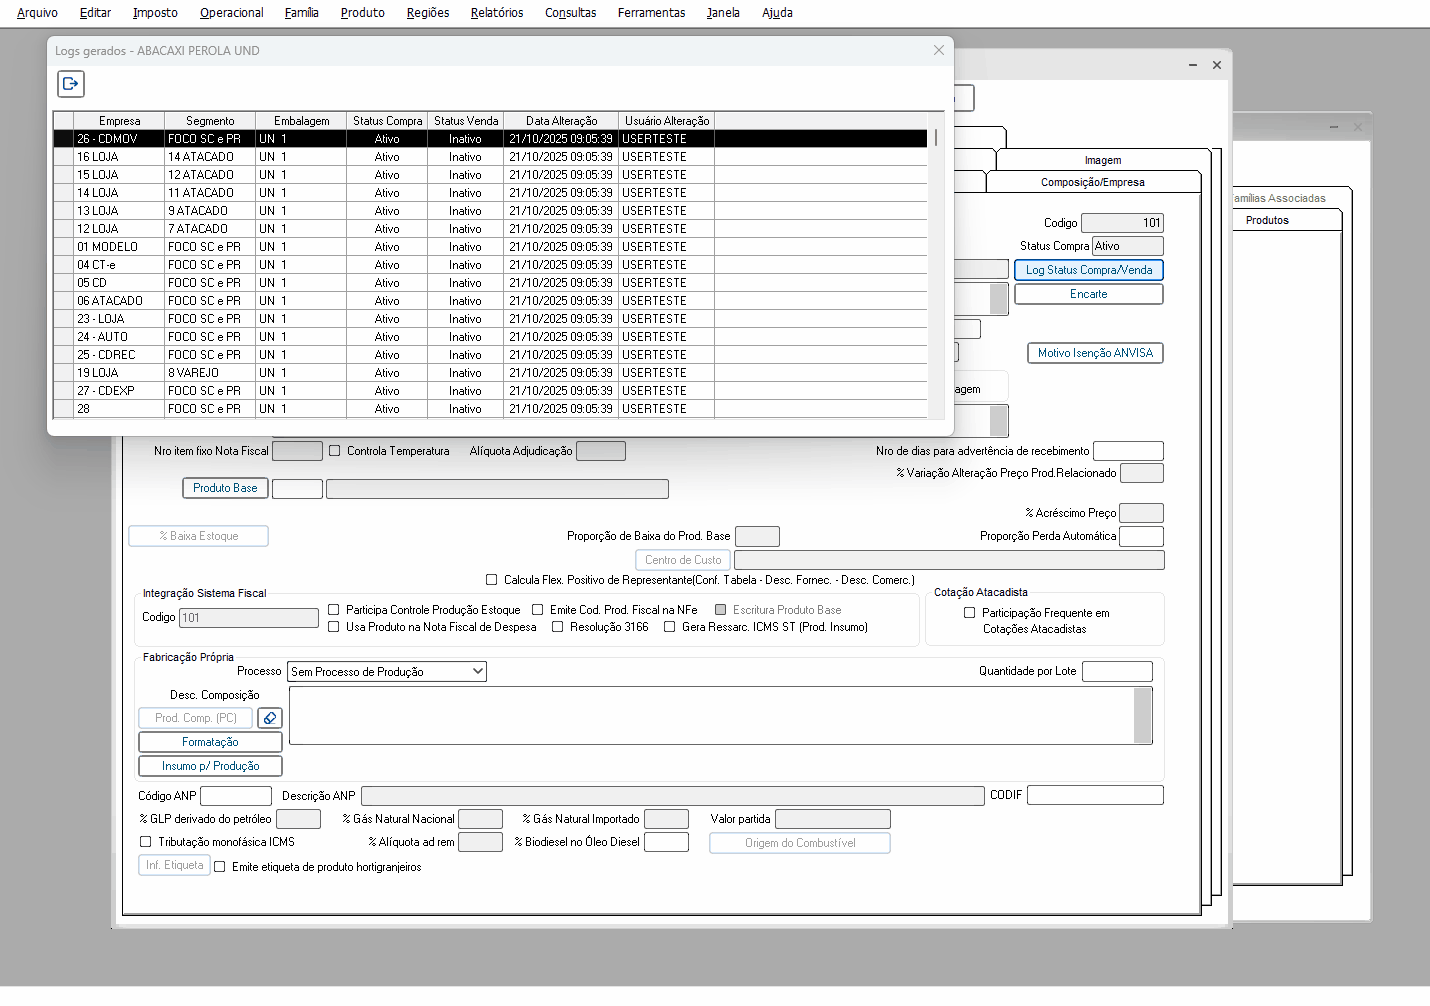Screen dimensions: 1430x1006
Task: Click the '9 ATACADO' segment cell
Action: click(x=210, y=211)
